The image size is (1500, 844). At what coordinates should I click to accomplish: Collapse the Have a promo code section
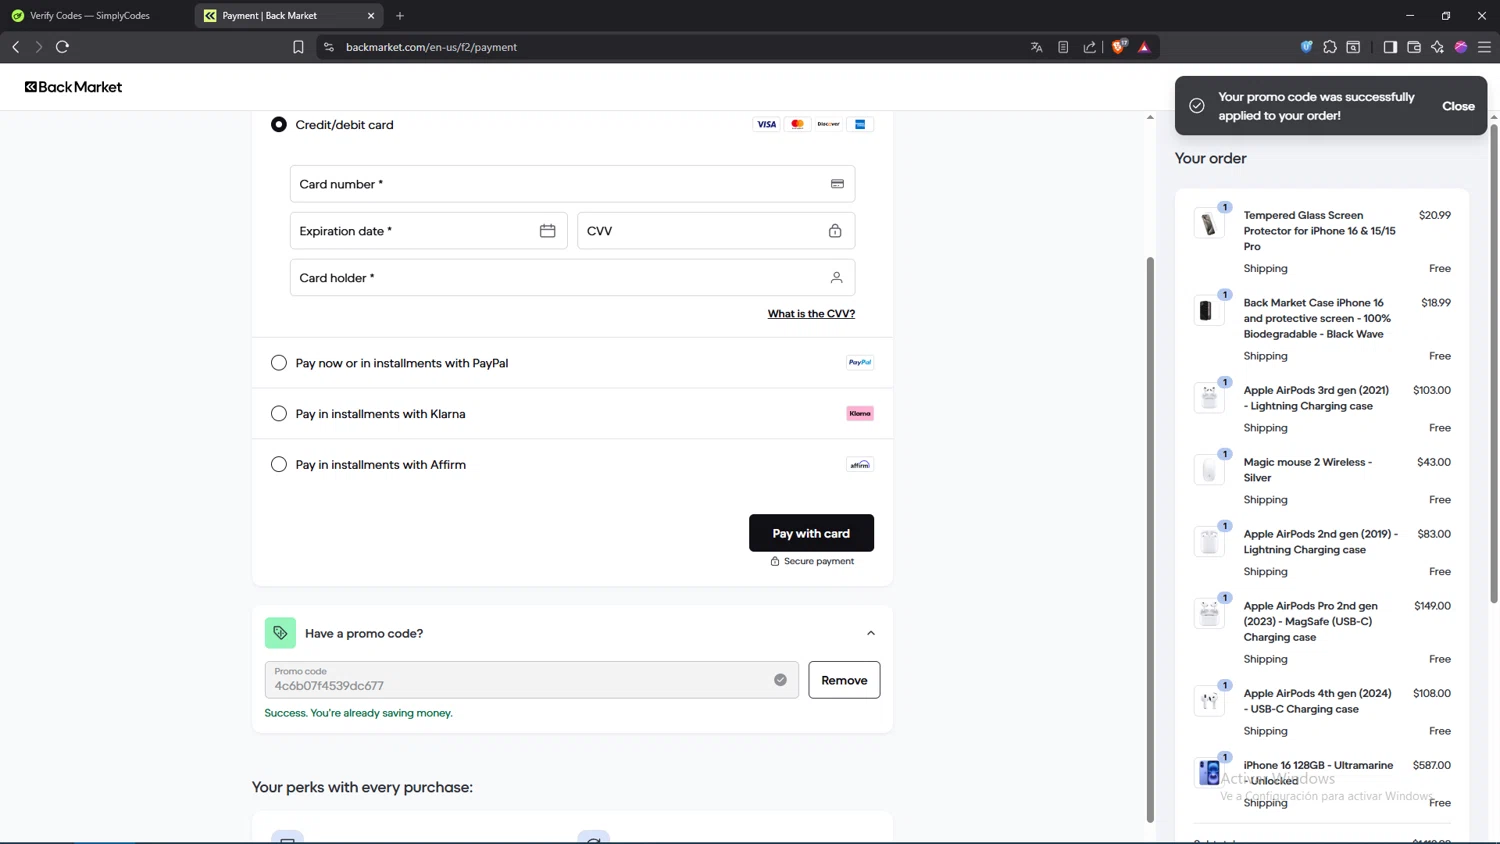pyautogui.click(x=871, y=633)
